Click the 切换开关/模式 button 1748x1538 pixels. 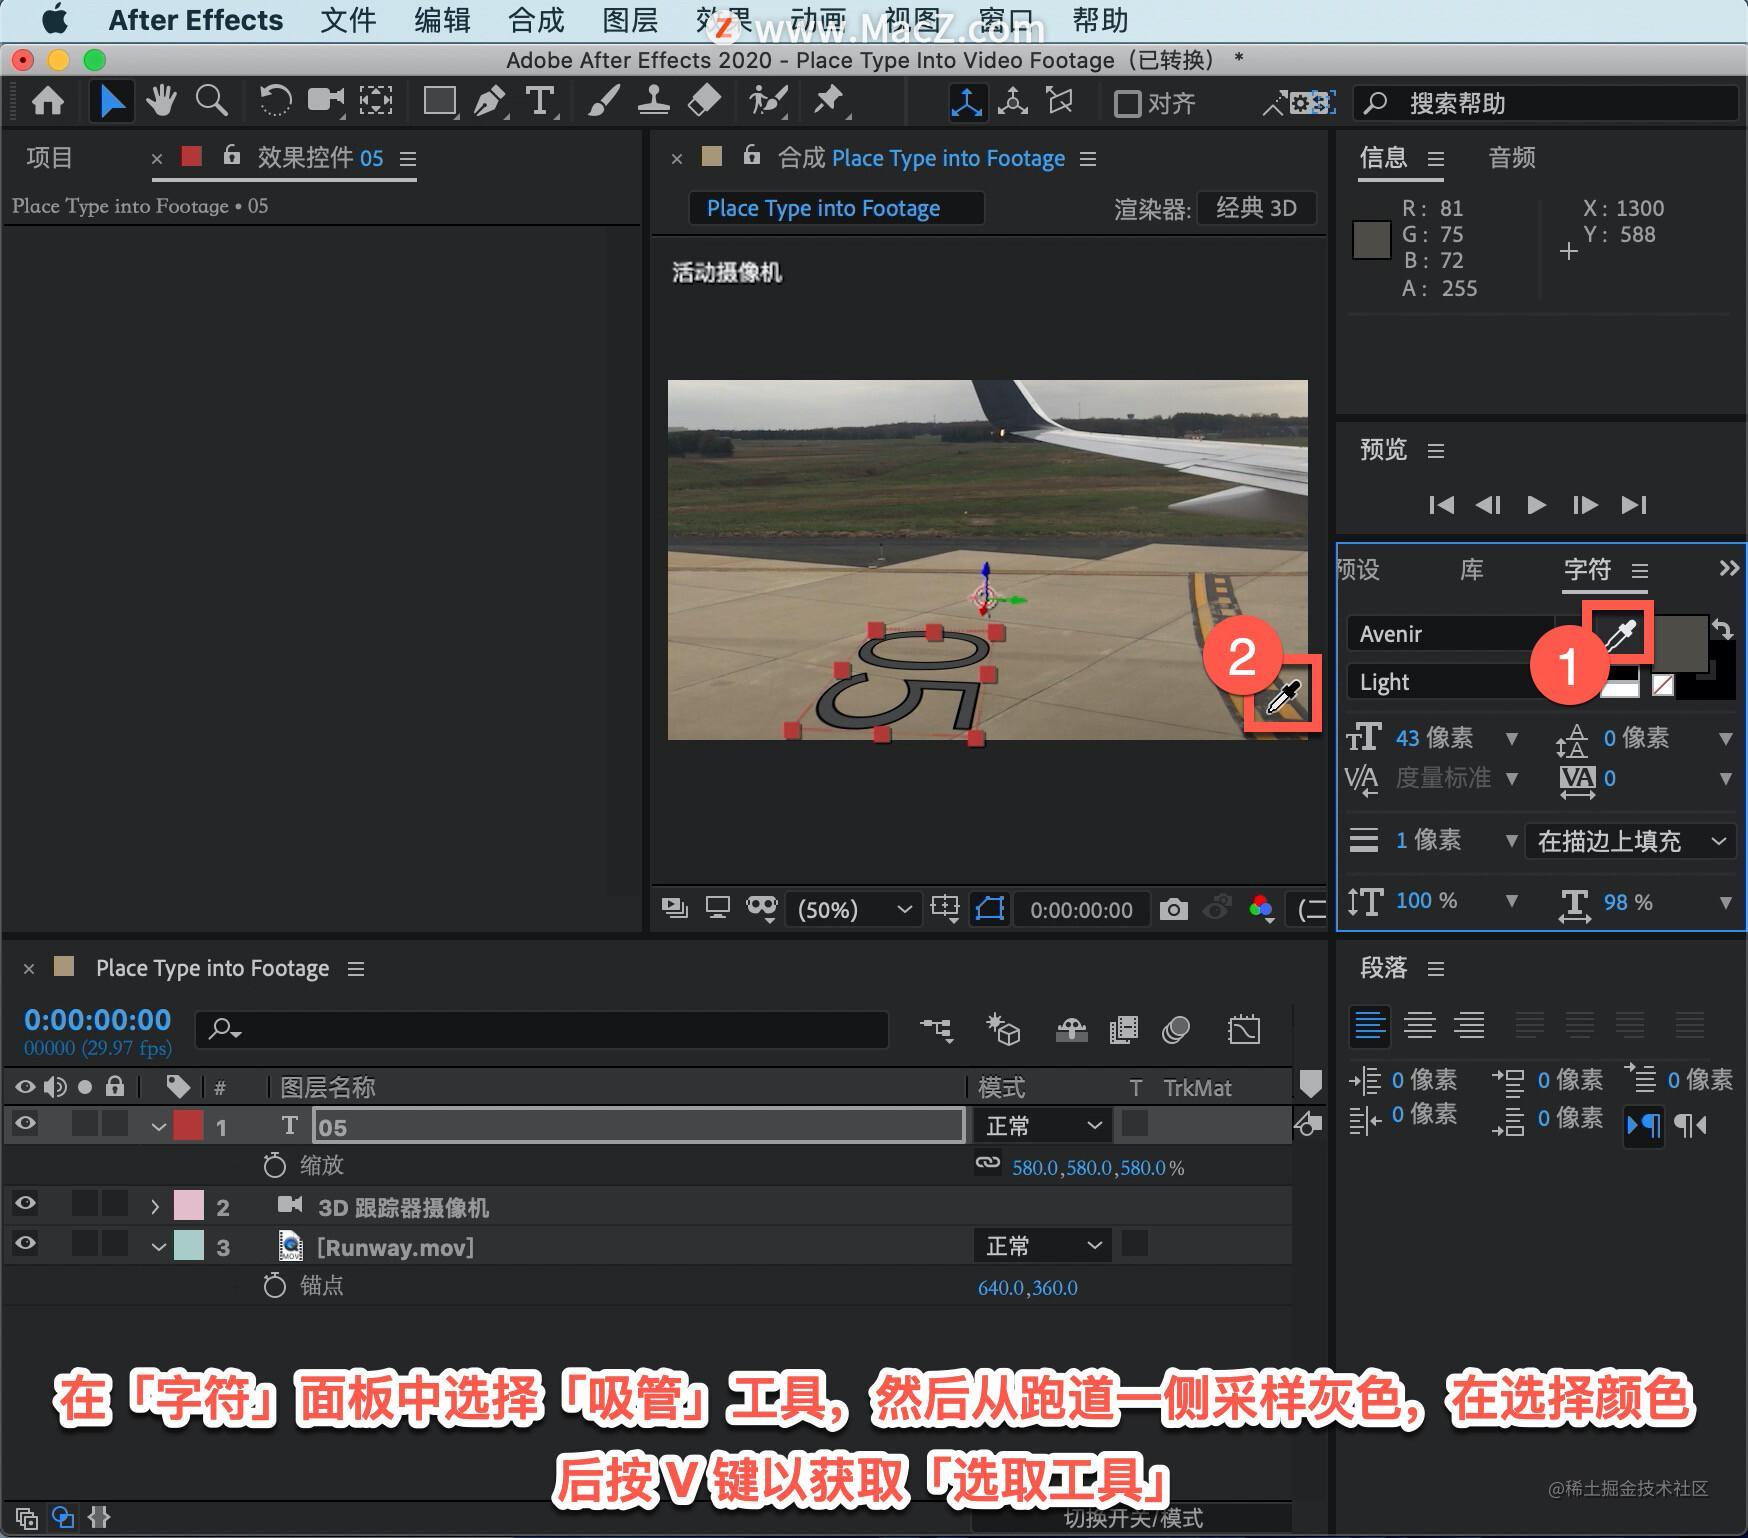click(1133, 1518)
